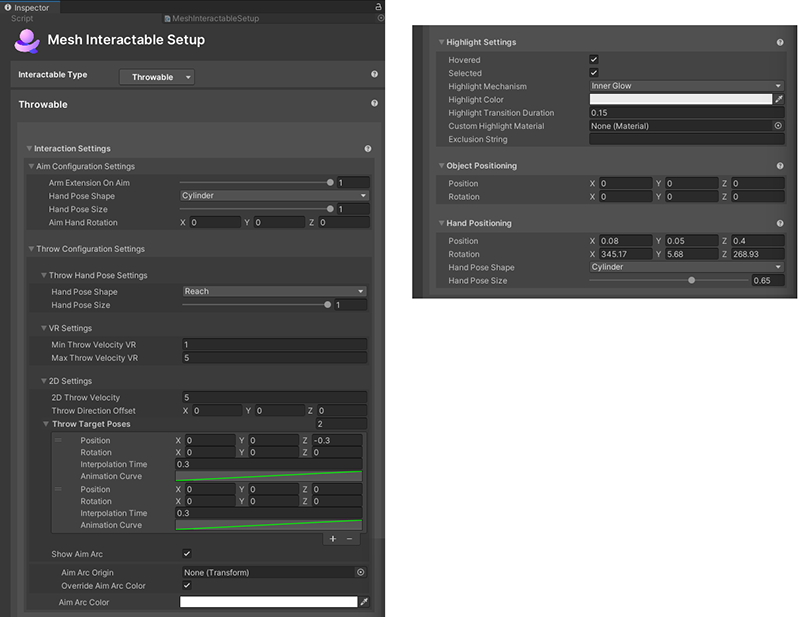Click Hand Positioning Hand Pose Size slider
Image resolution: width=800 pixels, height=617 pixels.
[691, 280]
